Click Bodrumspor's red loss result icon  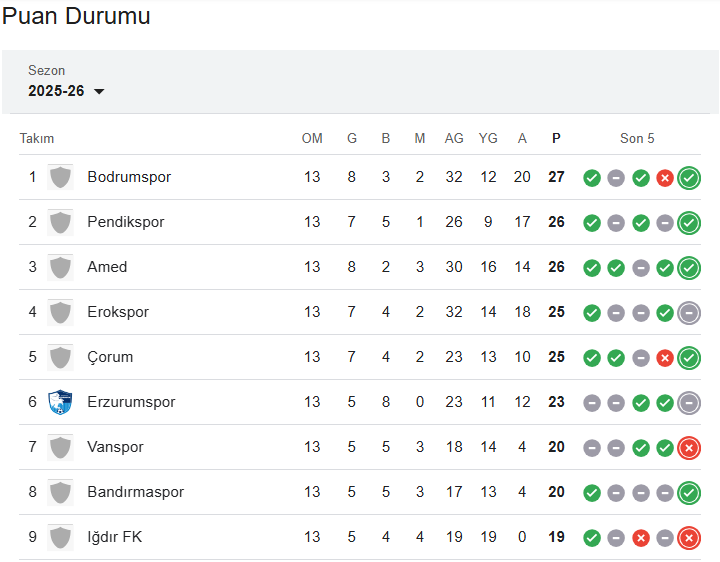pos(665,178)
